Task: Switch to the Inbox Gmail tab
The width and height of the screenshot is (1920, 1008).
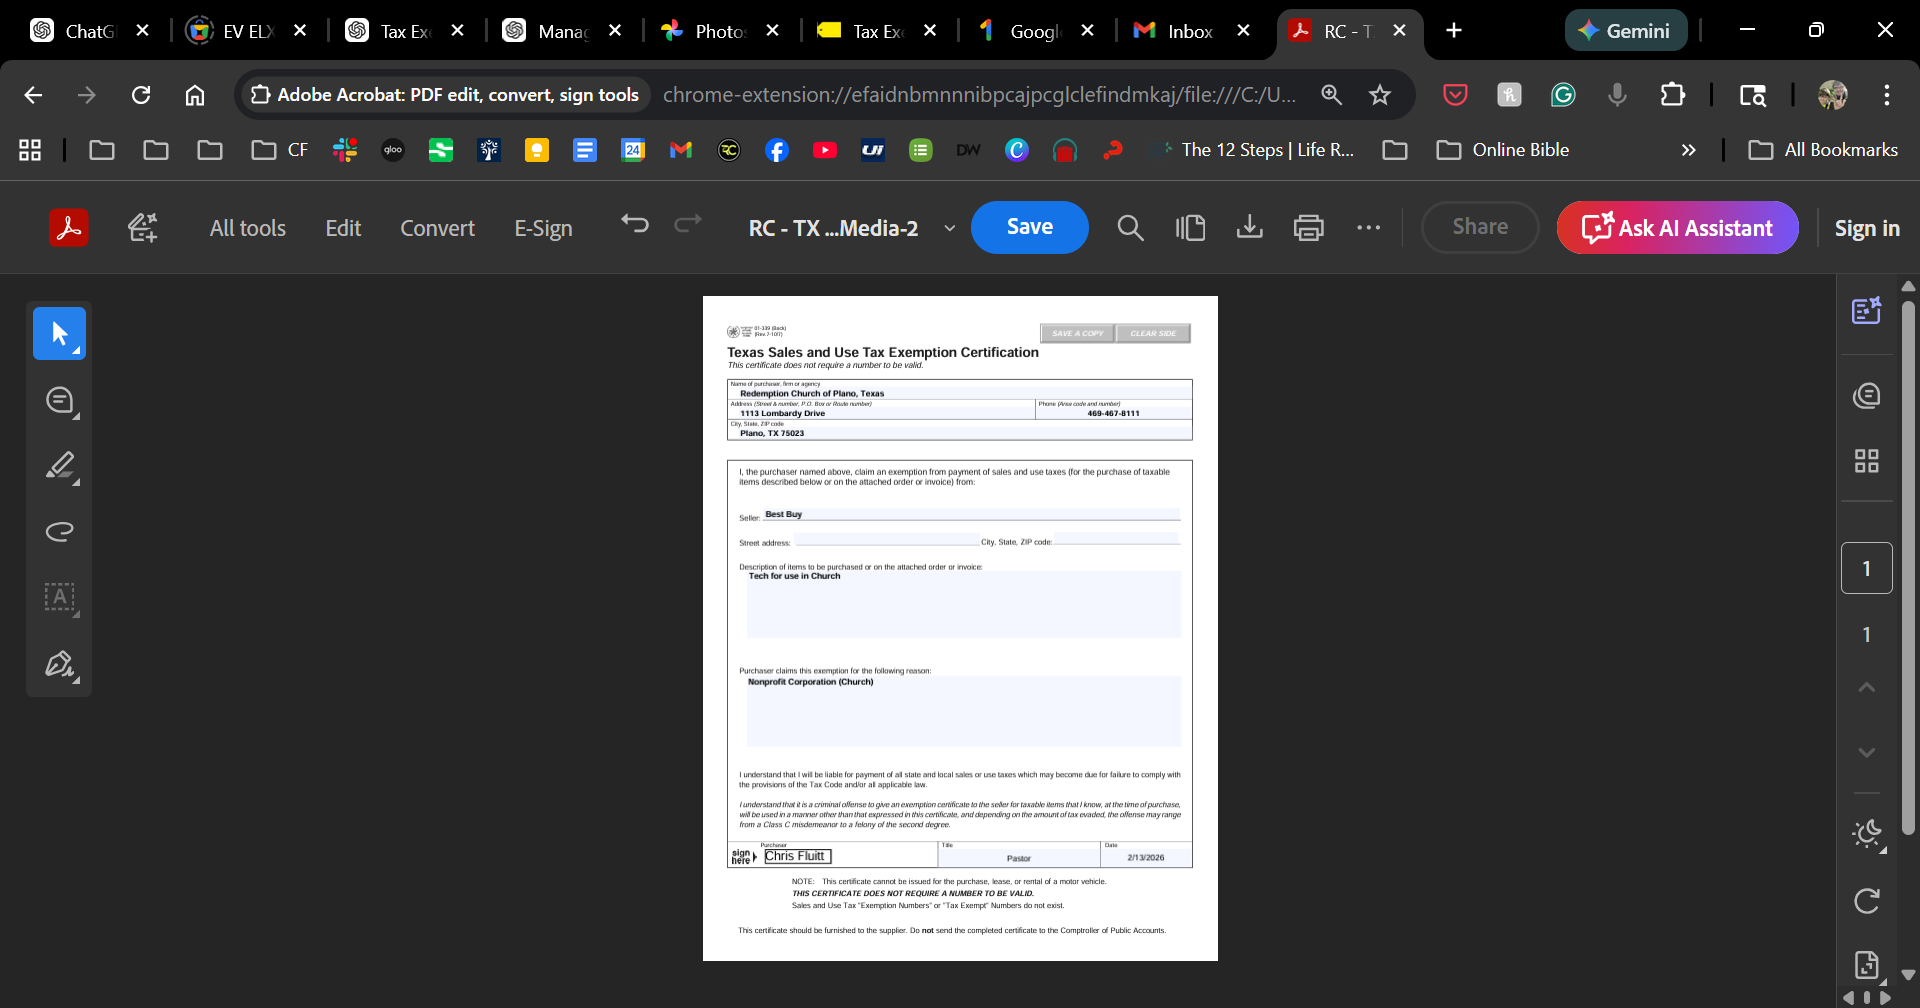Action: 1189,31
